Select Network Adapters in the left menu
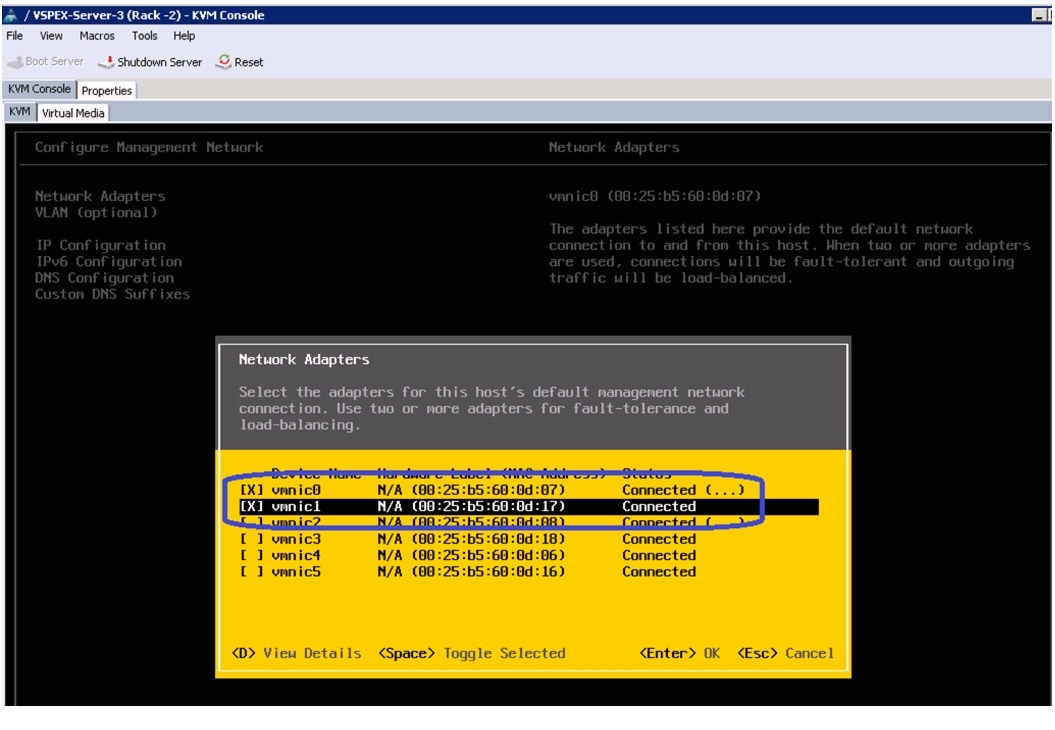1055x730 pixels. tap(100, 196)
